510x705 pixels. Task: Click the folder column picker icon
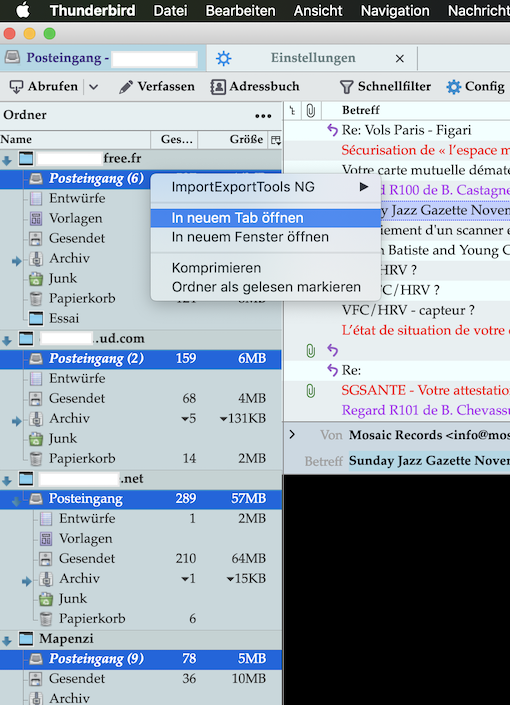(276, 140)
